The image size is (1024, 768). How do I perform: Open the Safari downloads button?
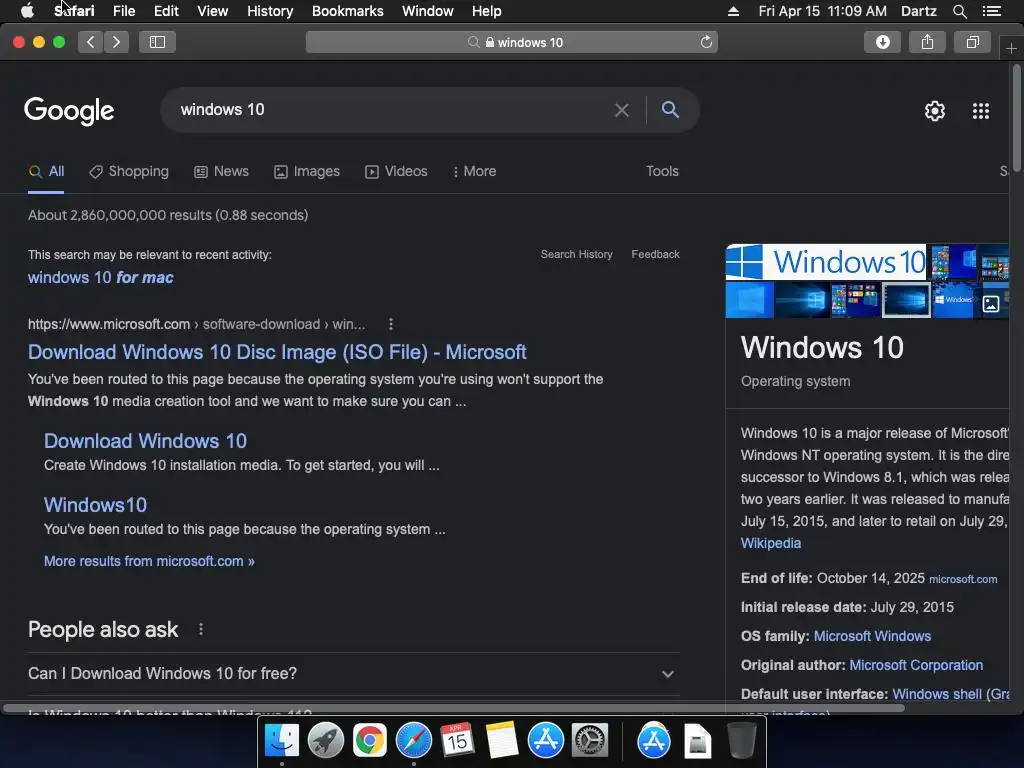point(882,42)
